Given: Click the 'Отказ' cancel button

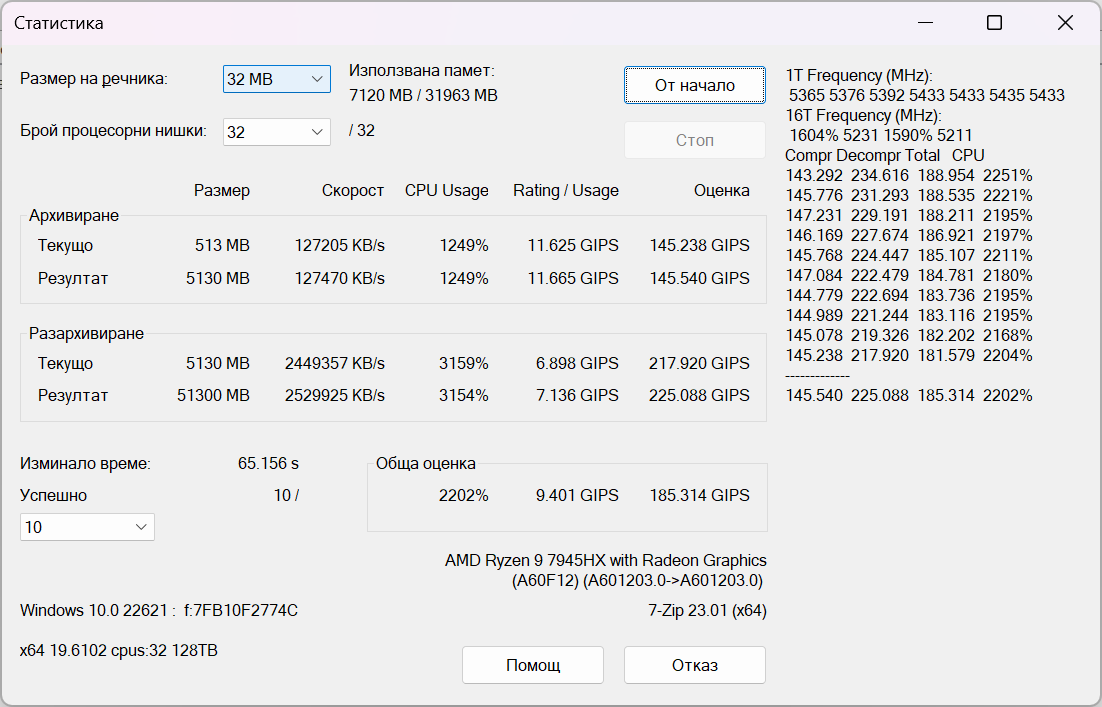Looking at the screenshot, I should point(694,665).
